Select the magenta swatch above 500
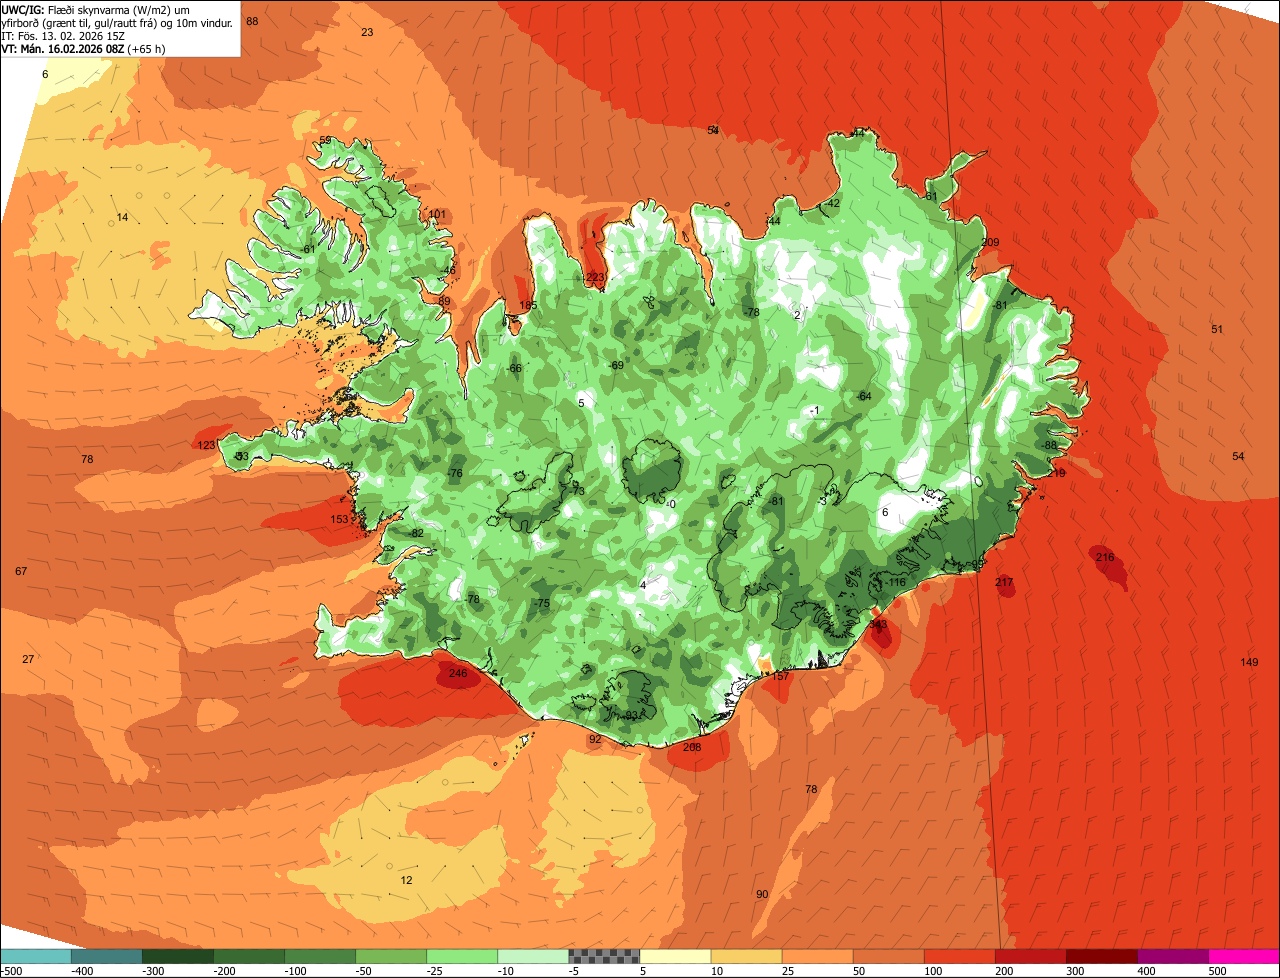The width and height of the screenshot is (1280, 978). tap(1243, 957)
